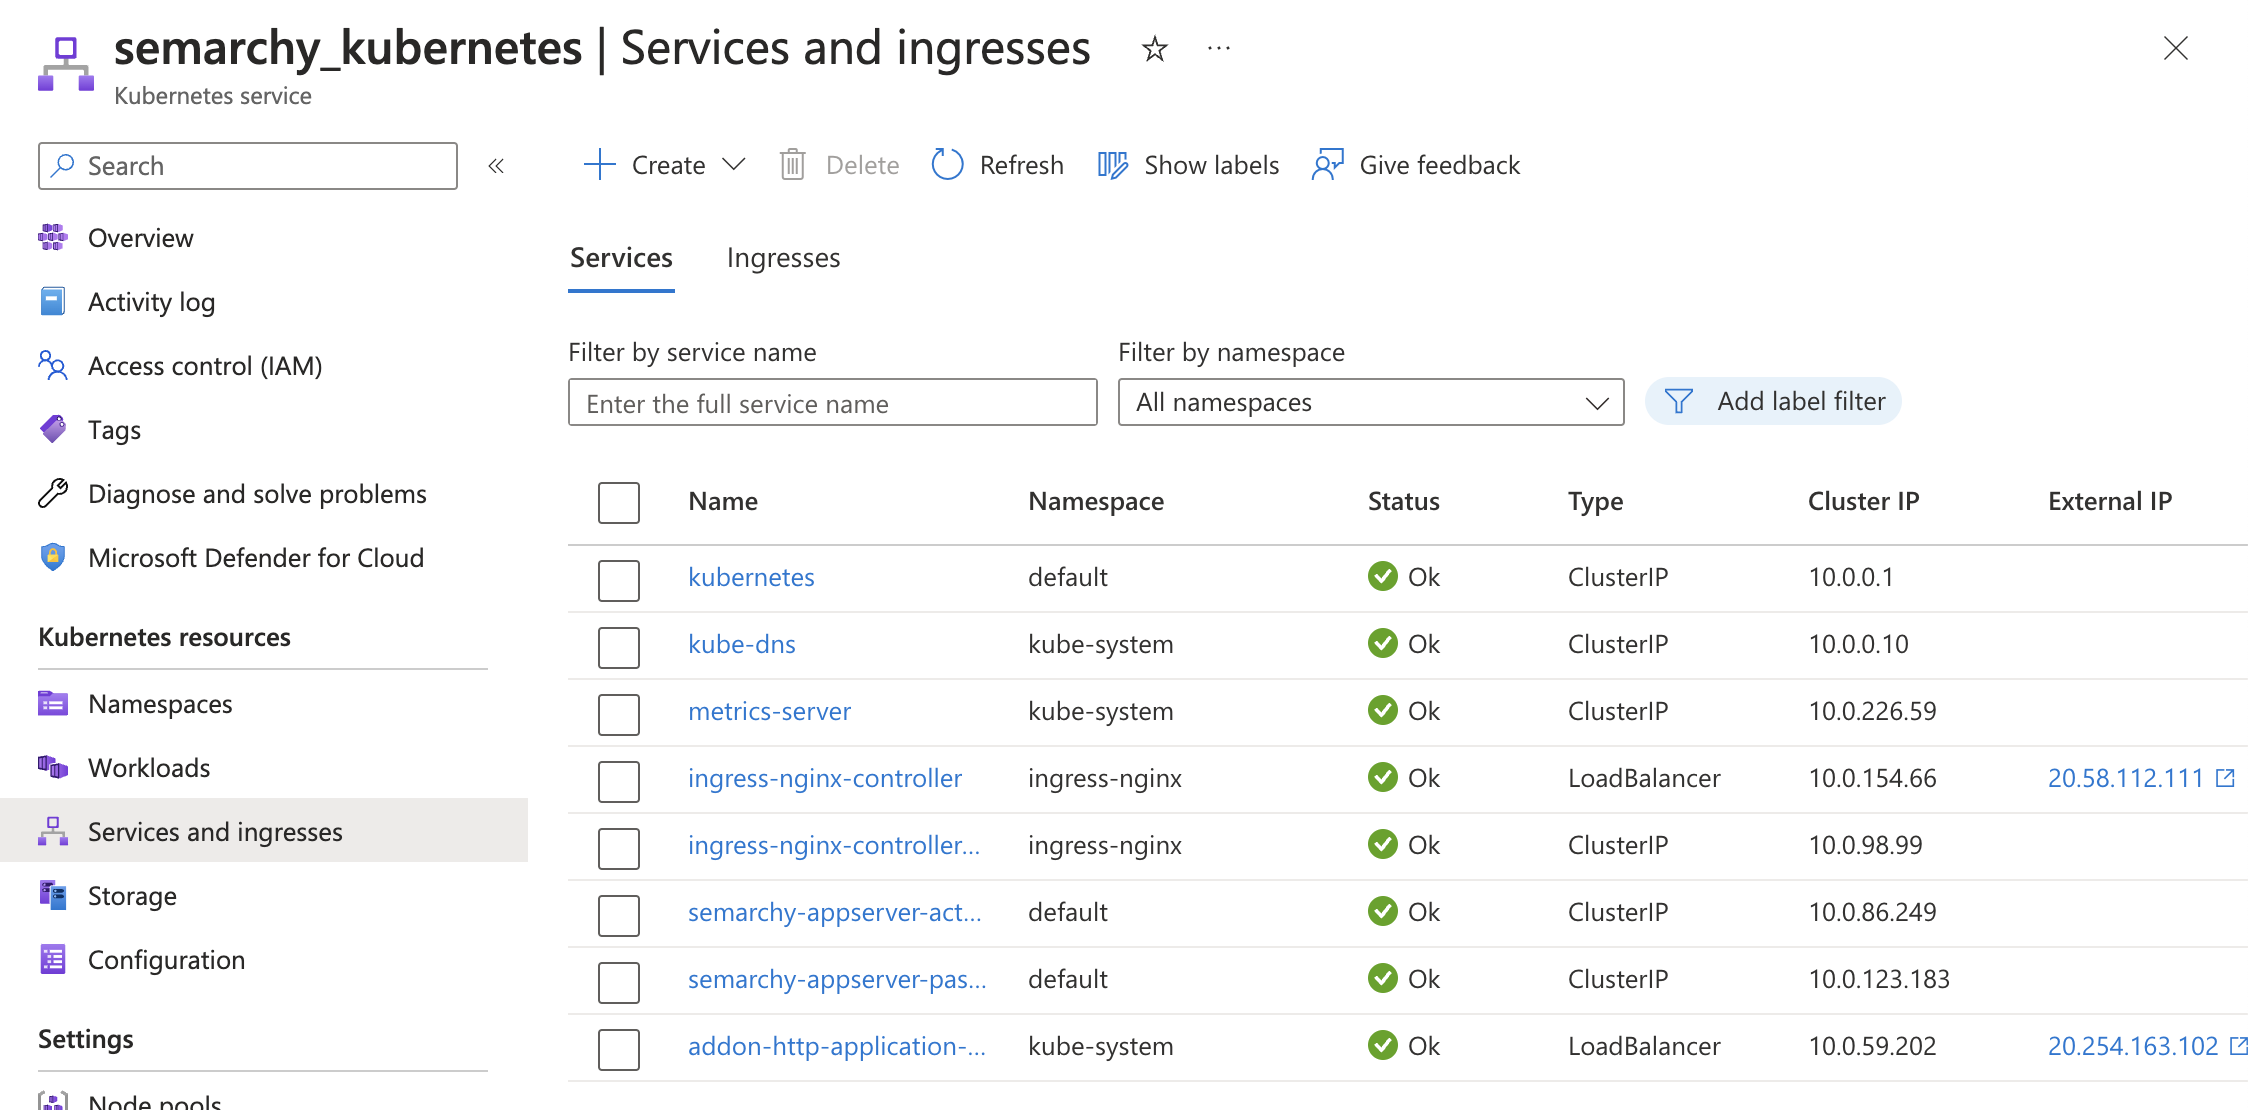Check the kubernetes service row checkbox
This screenshot has height=1110, width=2248.
(619, 580)
